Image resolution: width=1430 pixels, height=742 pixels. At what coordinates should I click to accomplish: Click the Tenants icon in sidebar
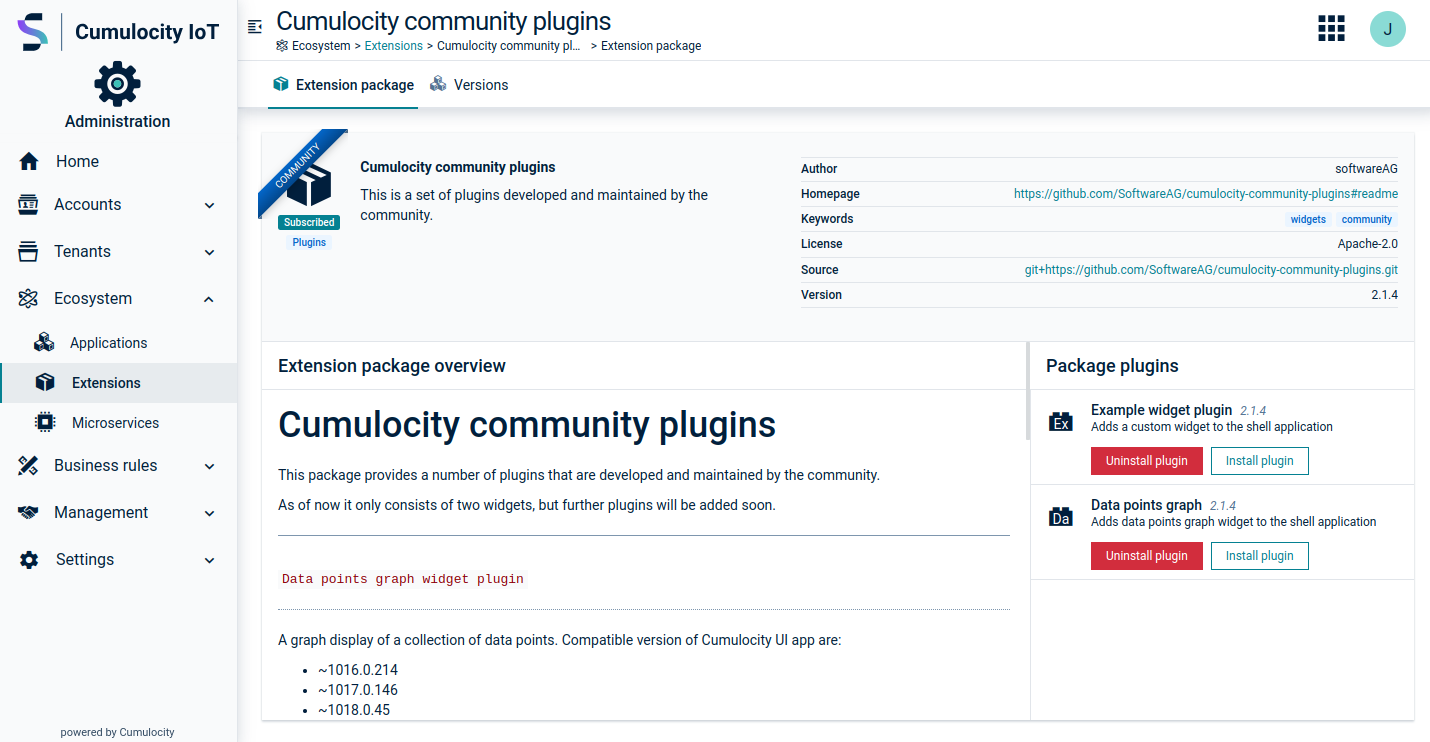pyautogui.click(x=28, y=251)
